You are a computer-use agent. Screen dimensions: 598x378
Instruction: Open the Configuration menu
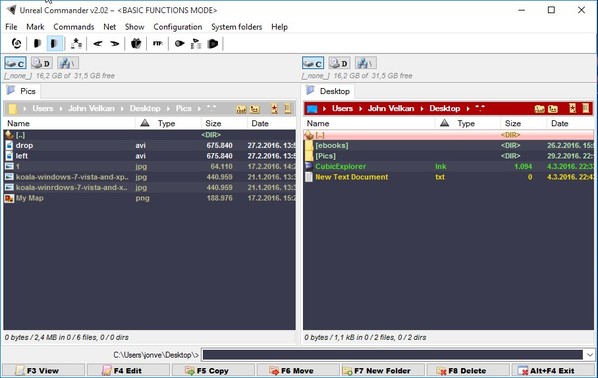(178, 27)
